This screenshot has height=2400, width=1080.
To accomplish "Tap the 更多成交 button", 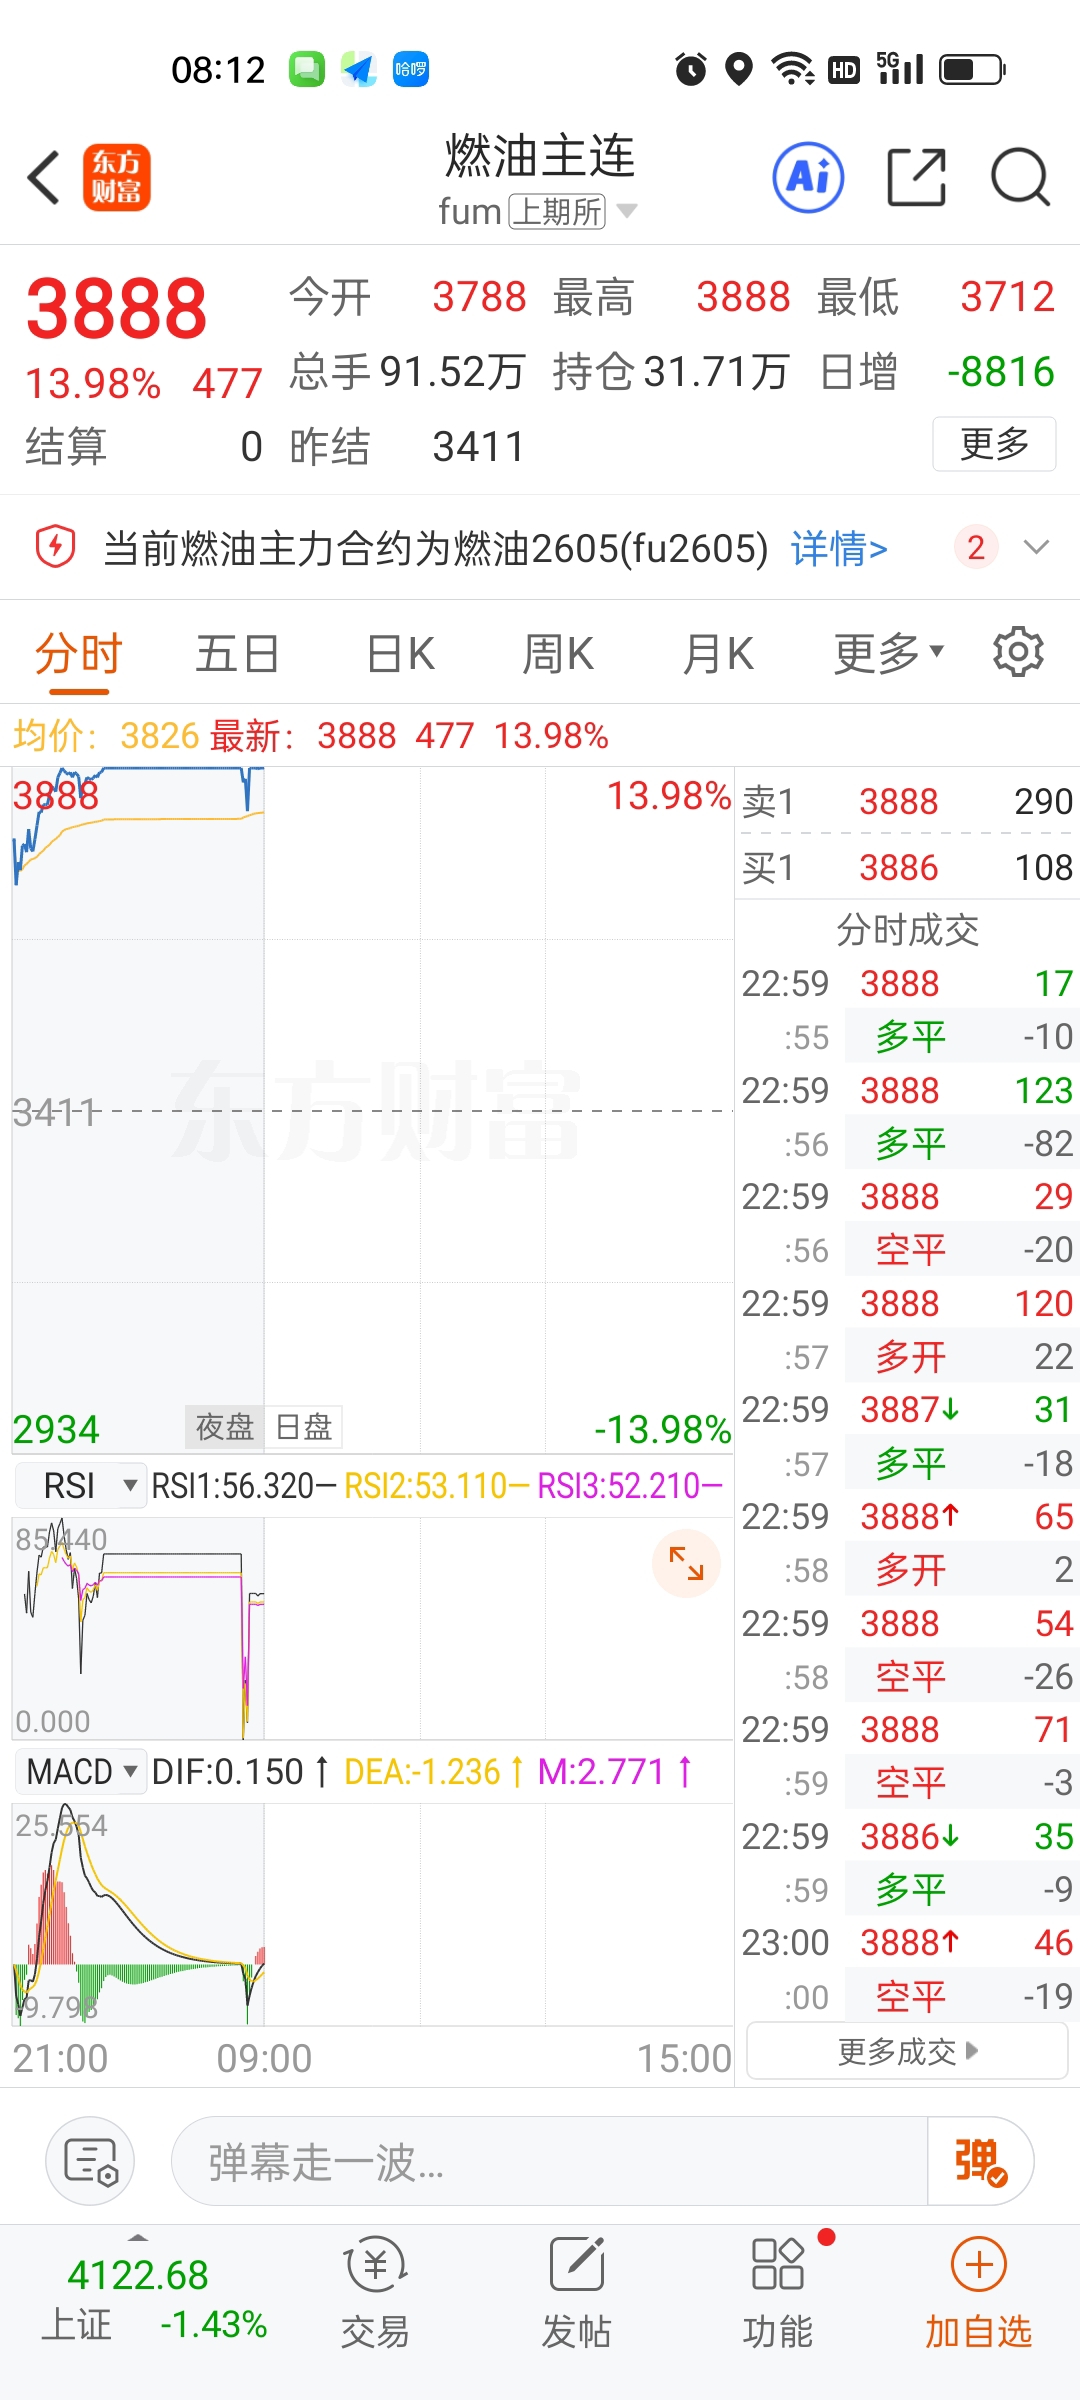I will [x=907, y=2052].
